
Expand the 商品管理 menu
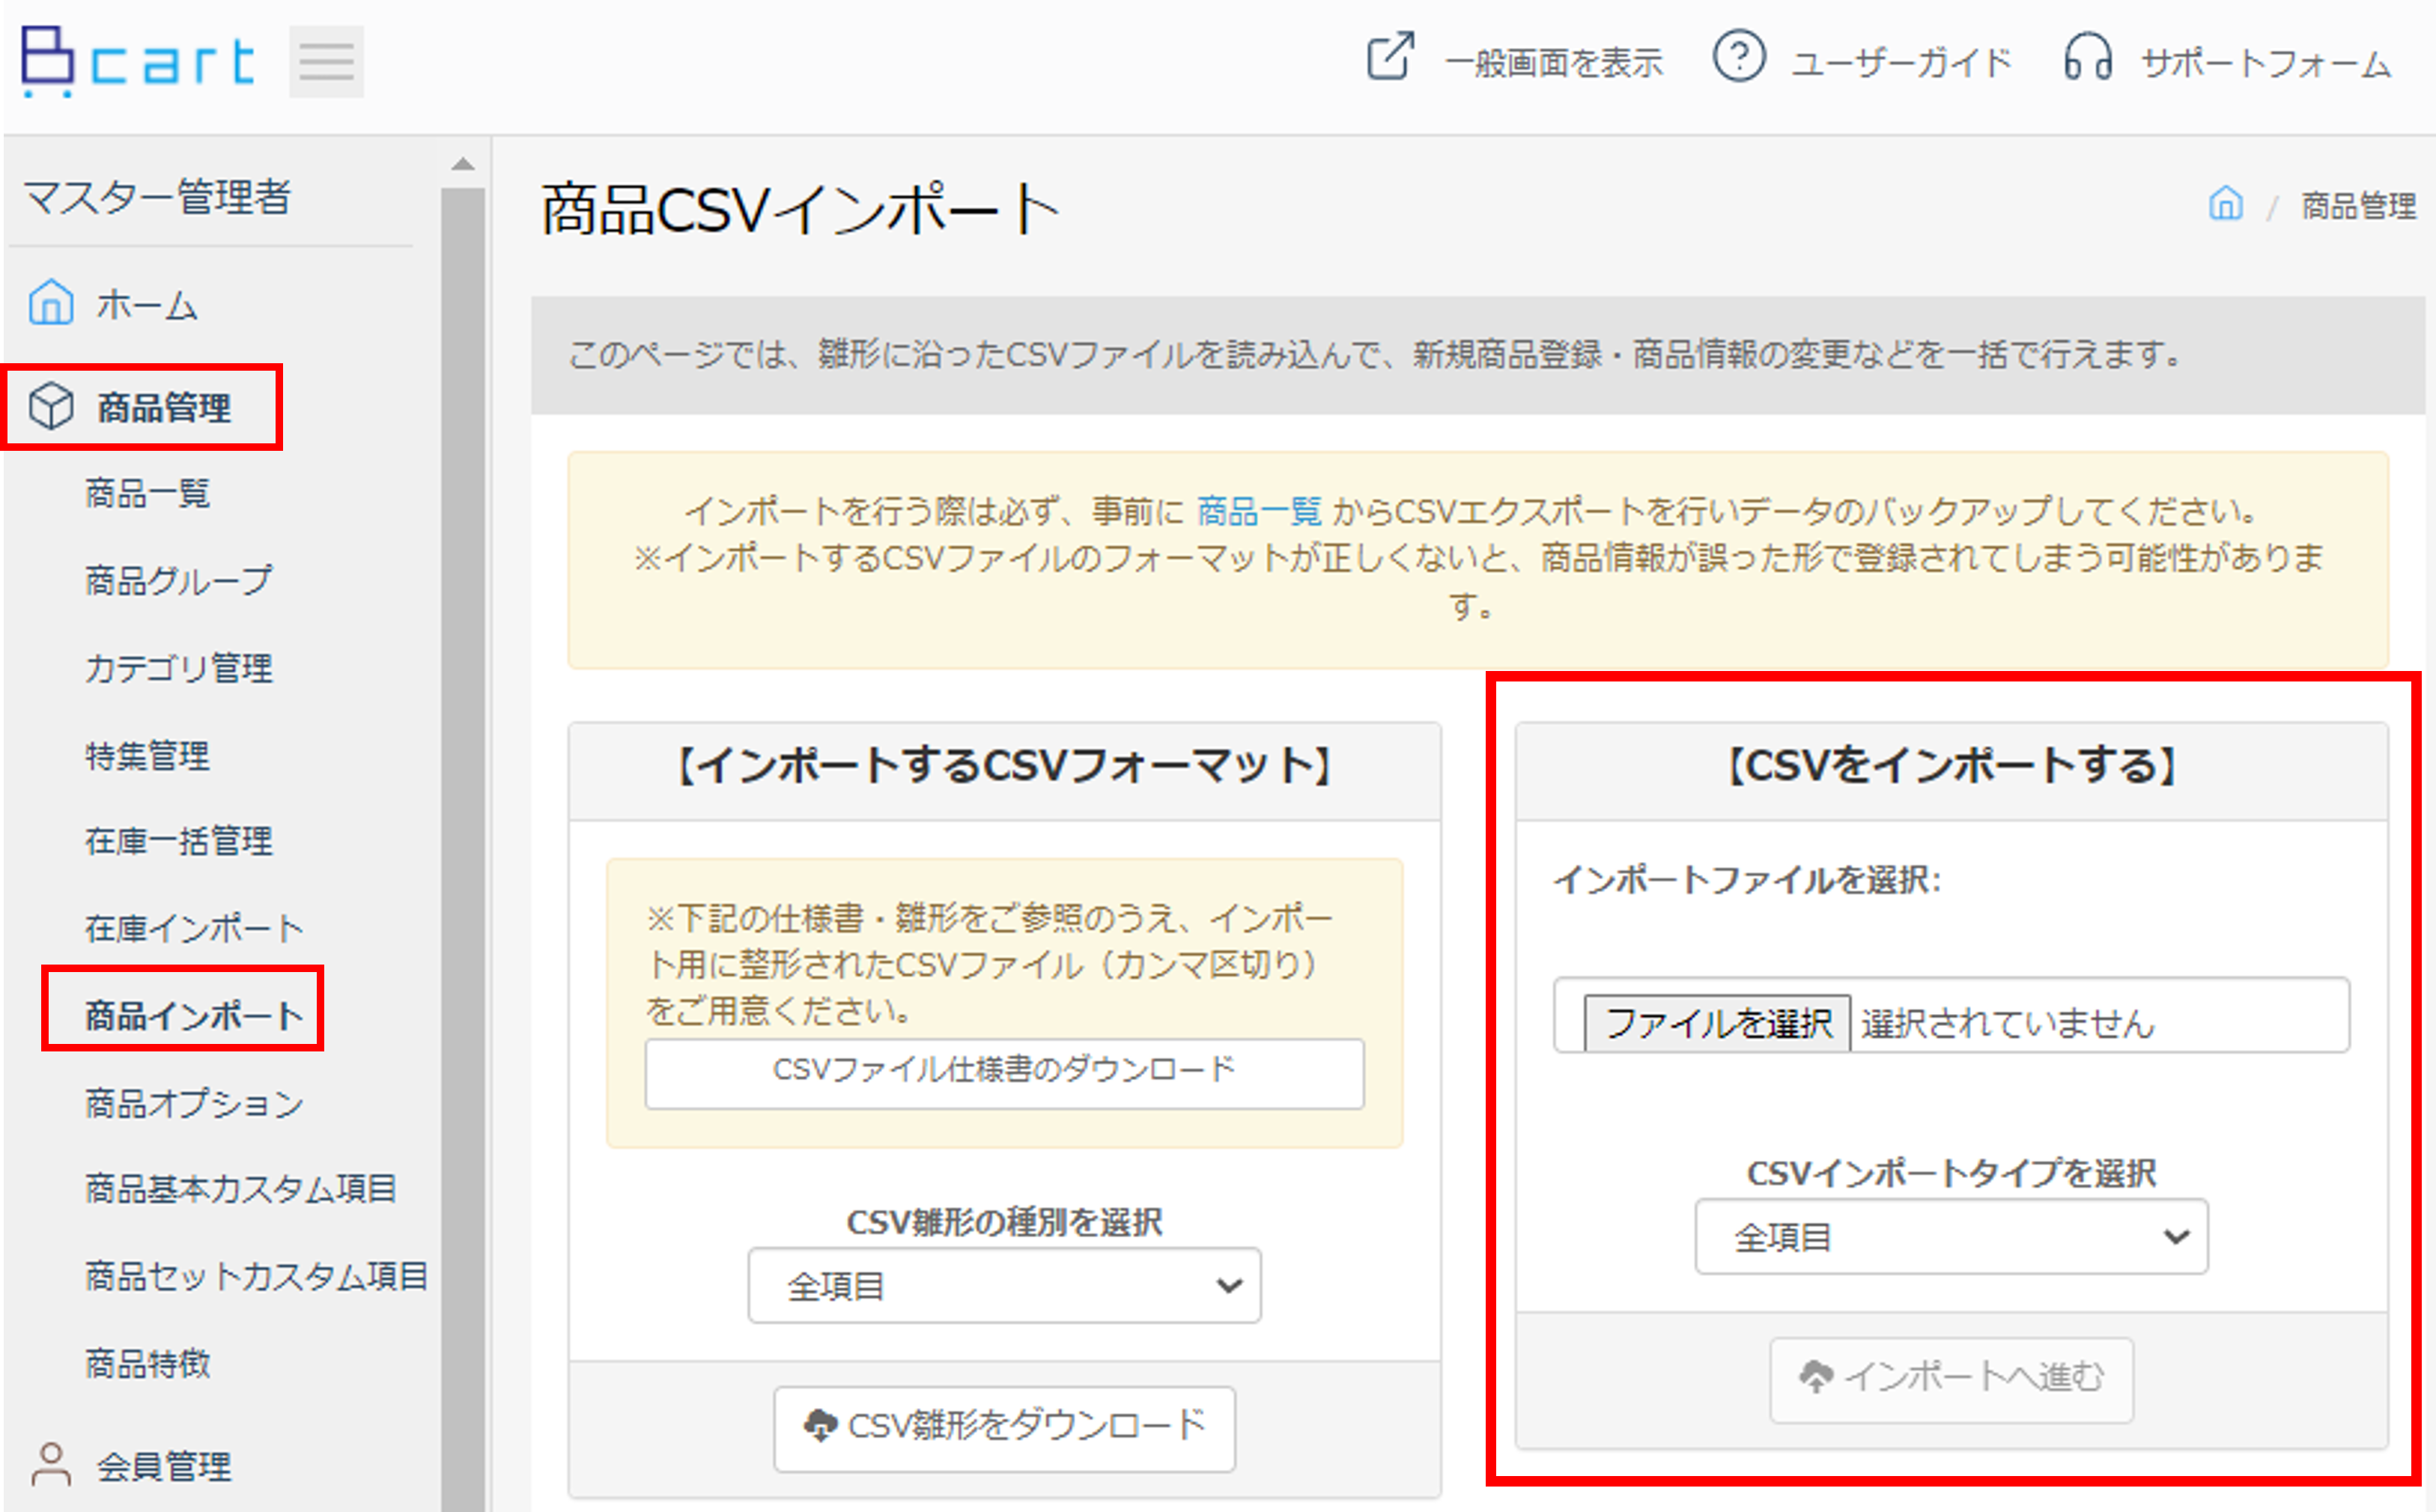click(164, 408)
